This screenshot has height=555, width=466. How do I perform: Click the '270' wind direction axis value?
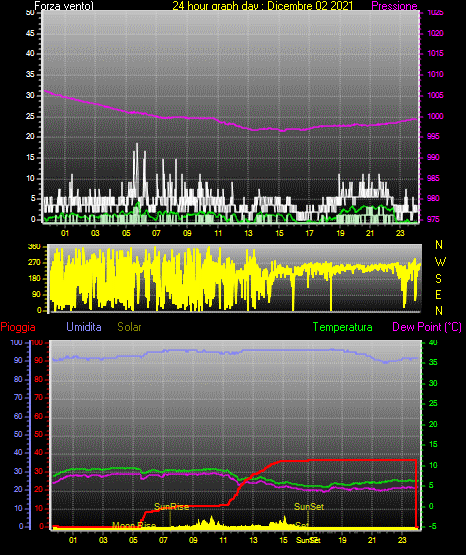click(x=34, y=262)
